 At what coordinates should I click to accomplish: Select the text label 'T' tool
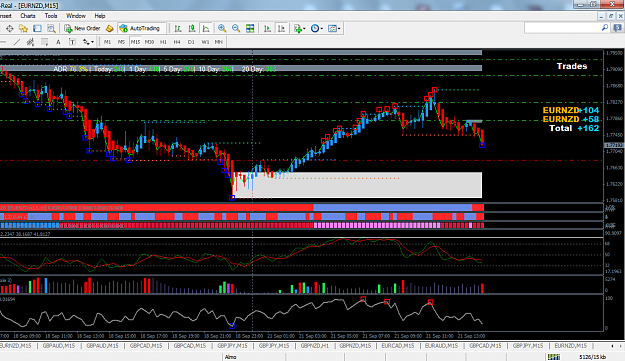72,42
